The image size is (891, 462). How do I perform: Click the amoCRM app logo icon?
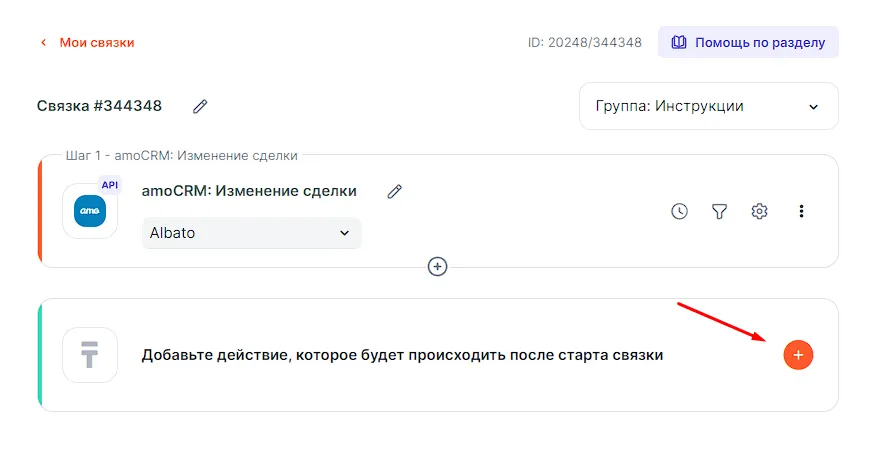(90, 211)
